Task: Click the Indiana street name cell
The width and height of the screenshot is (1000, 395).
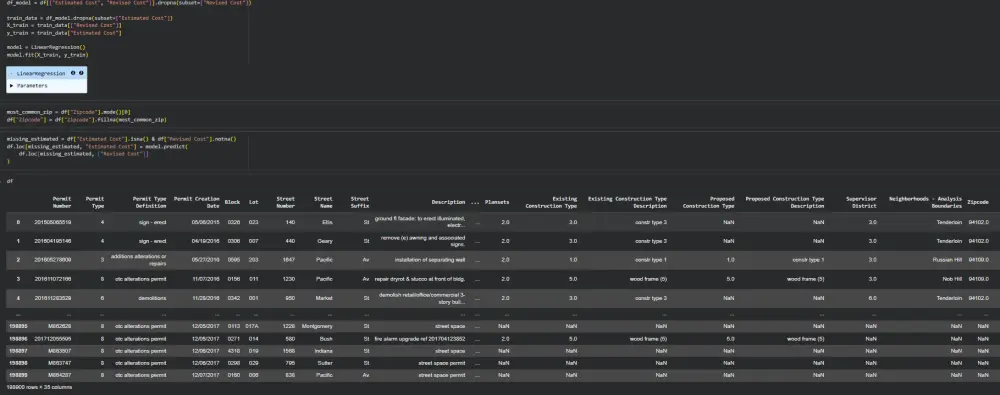Action: click(324, 350)
